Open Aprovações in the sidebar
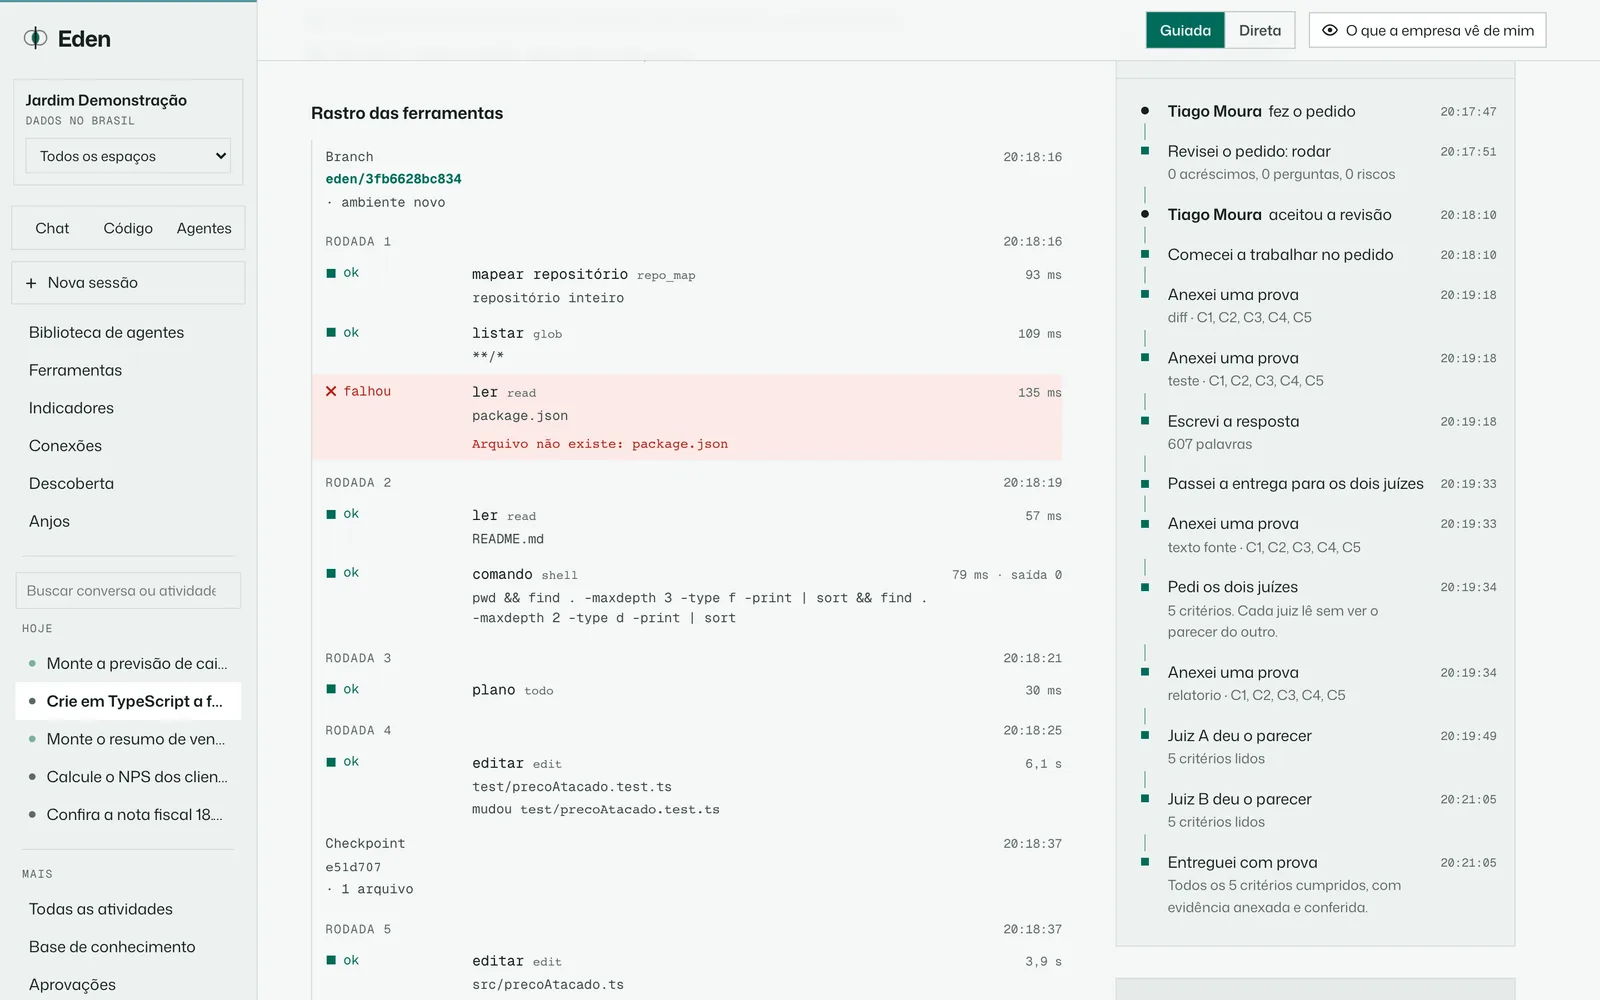The width and height of the screenshot is (1600, 1000). [72, 985]
